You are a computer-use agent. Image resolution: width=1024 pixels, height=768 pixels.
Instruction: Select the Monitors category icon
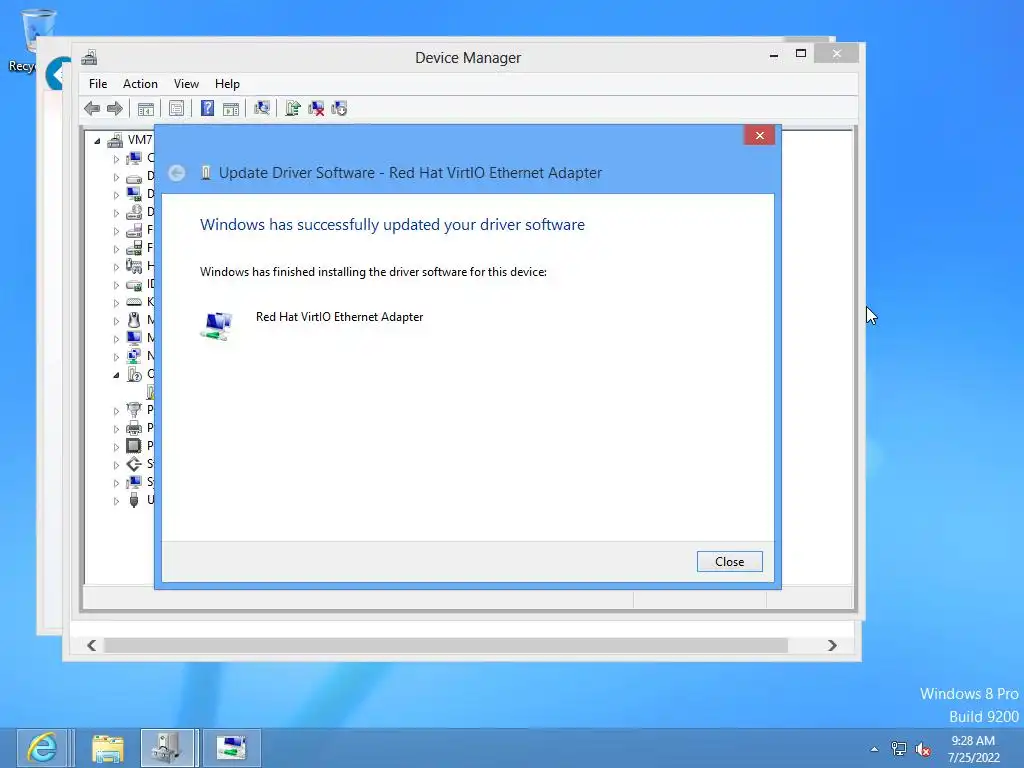click(134, 338)
